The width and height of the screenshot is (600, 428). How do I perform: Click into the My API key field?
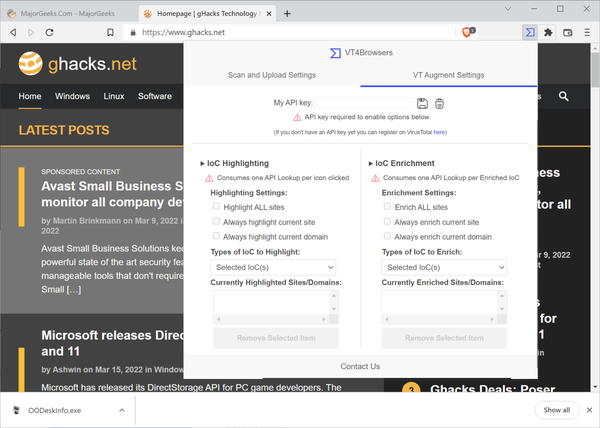pyautogui.click(x=364, y=103)
